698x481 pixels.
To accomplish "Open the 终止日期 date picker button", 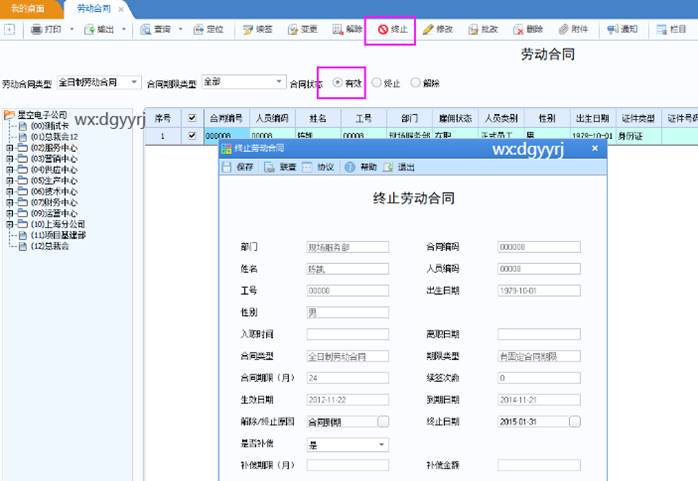I will pos(574,421).
